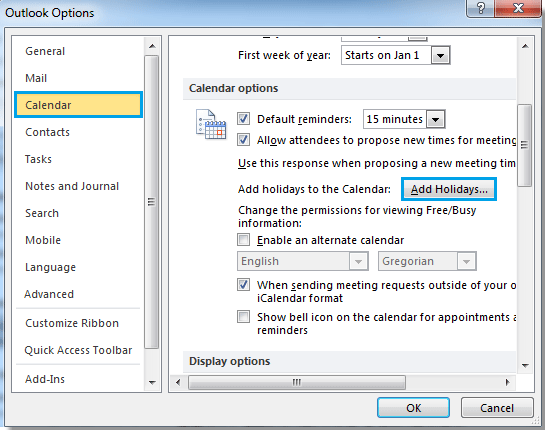Click the category list down arrow
The width and height of the screenshot is (545, 430).
pyautogui.click(x=152, y=382)
